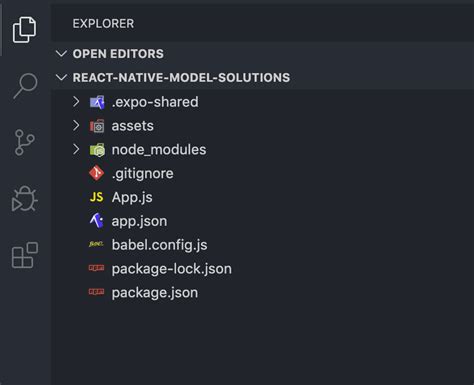Click the OPEN EDITORS section title
Image resolution: width=474 pixels, height=385 pixels.
(118, 54)
